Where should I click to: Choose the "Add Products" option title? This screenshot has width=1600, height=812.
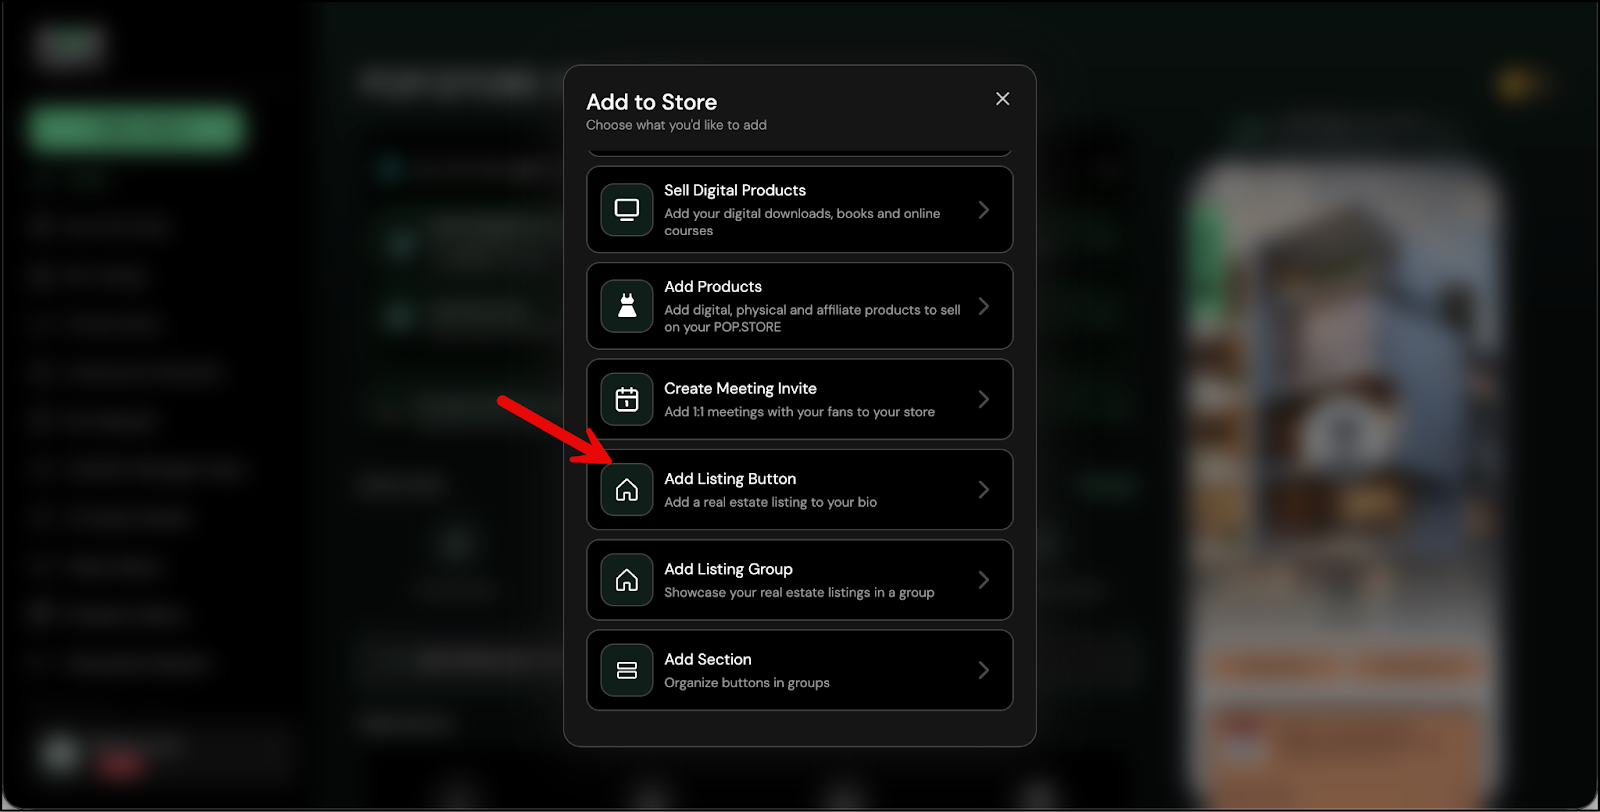[x=712, y=287]
